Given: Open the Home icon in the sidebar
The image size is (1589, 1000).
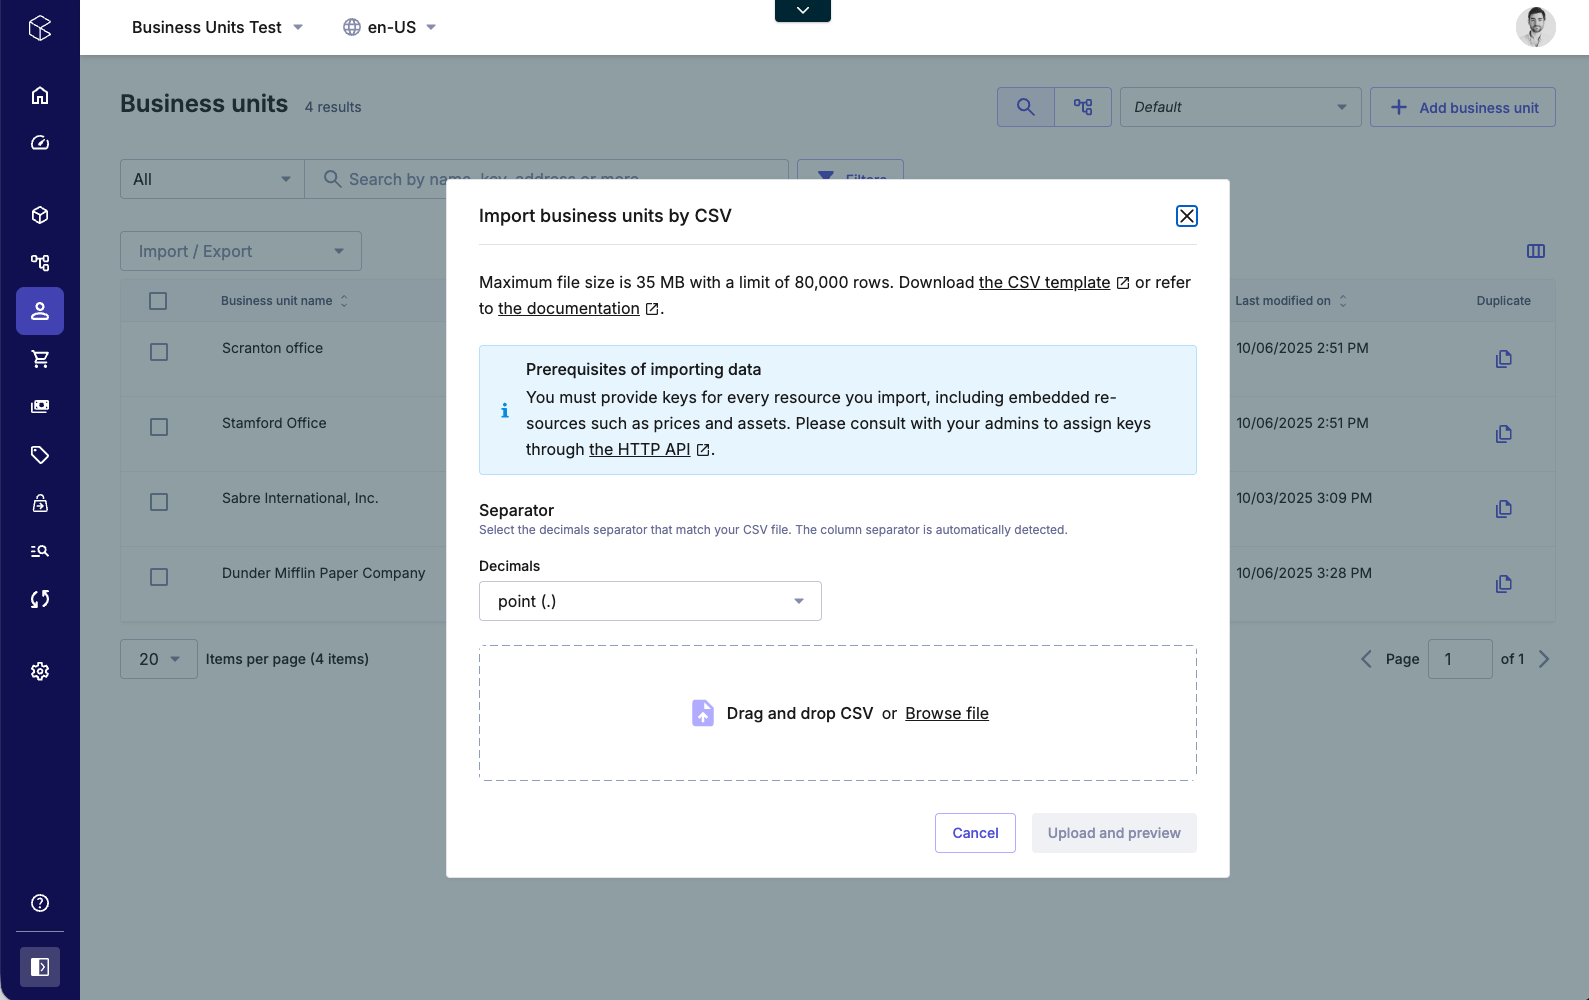Looking at the screenshot, I should click(40, 95).
